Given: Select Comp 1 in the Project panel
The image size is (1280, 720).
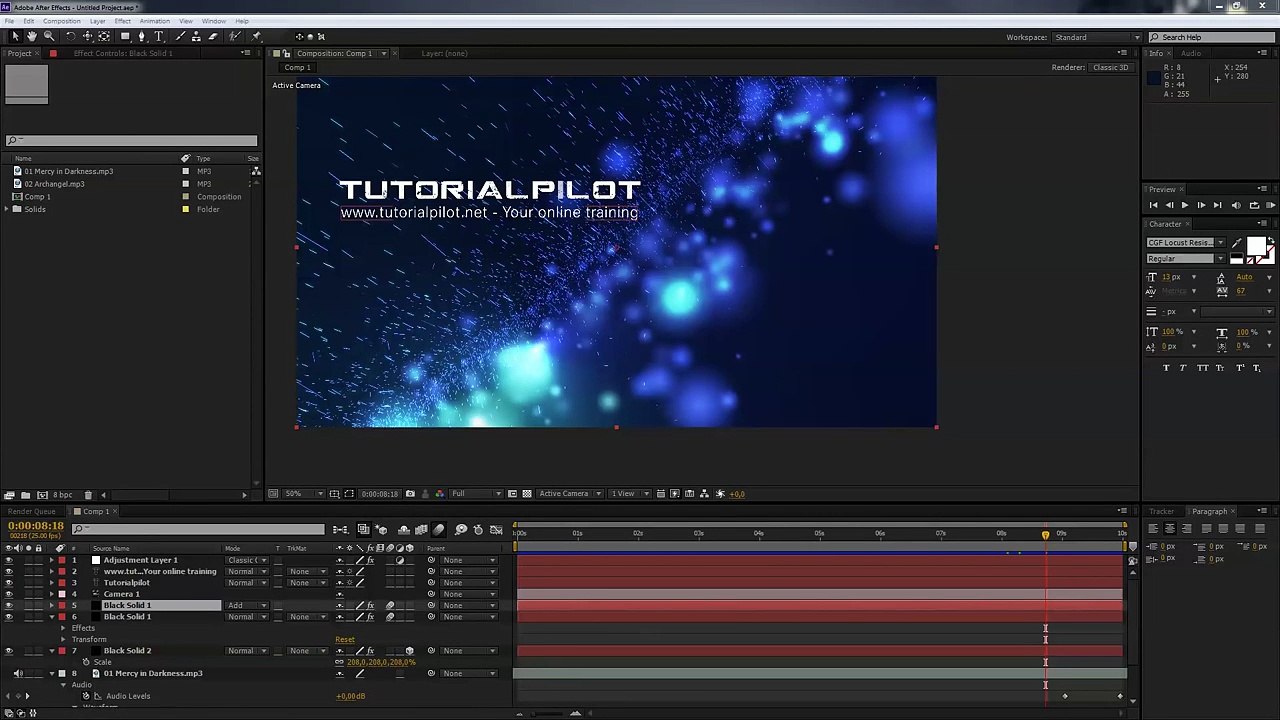Looking at the screenshot, I should [37, 197].
